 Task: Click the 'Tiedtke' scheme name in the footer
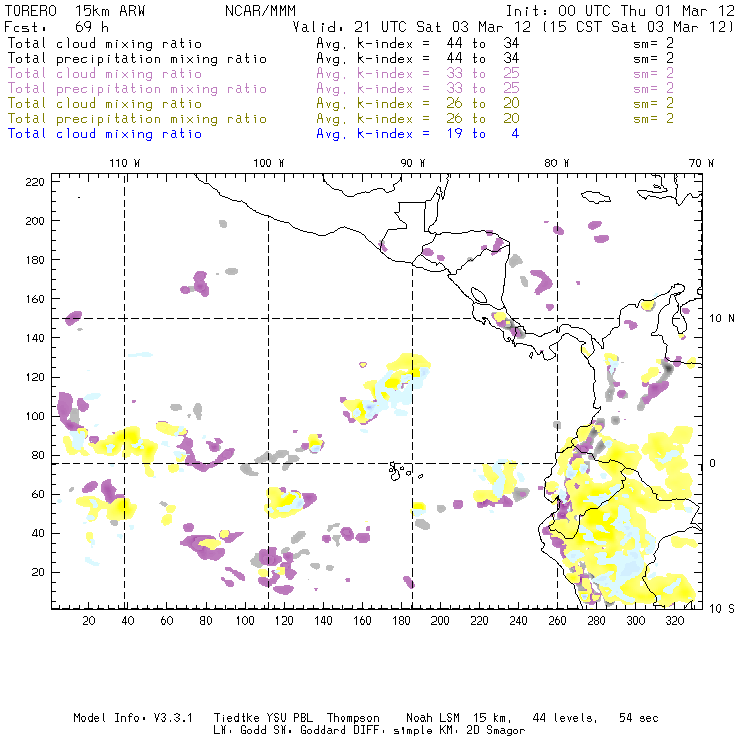[236, 718]
